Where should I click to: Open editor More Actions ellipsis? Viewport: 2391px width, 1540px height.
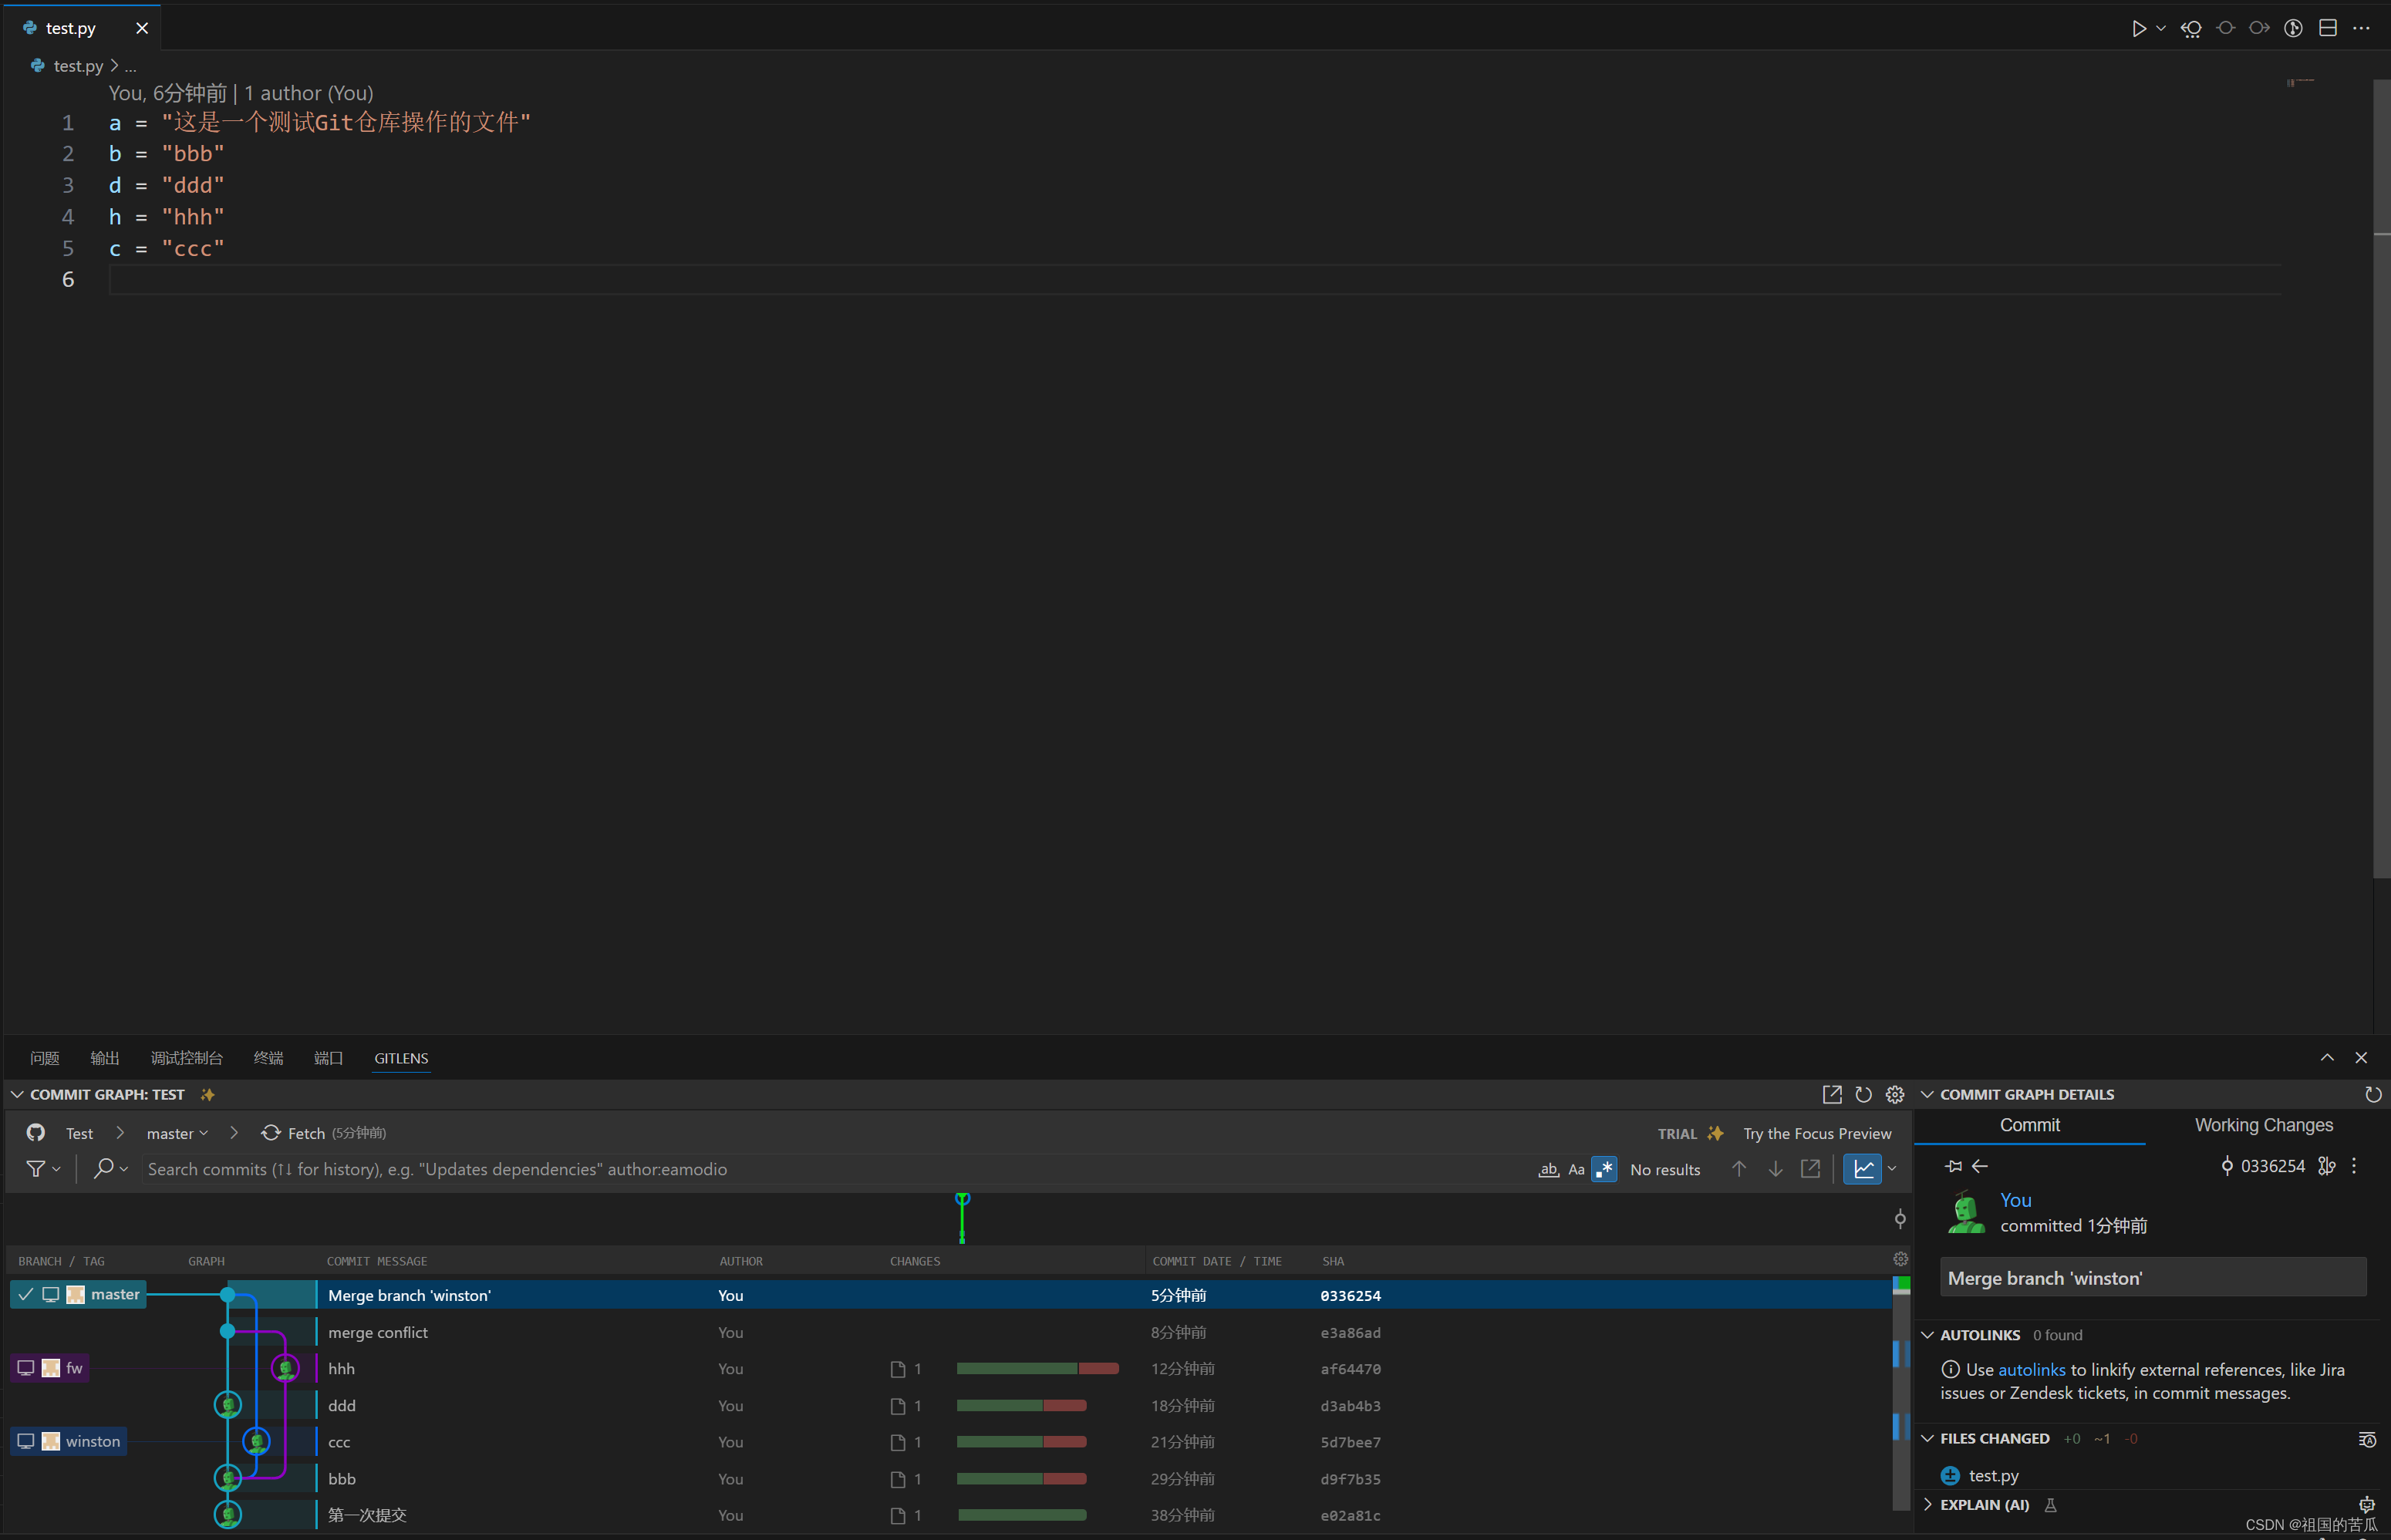[2361, 28]
